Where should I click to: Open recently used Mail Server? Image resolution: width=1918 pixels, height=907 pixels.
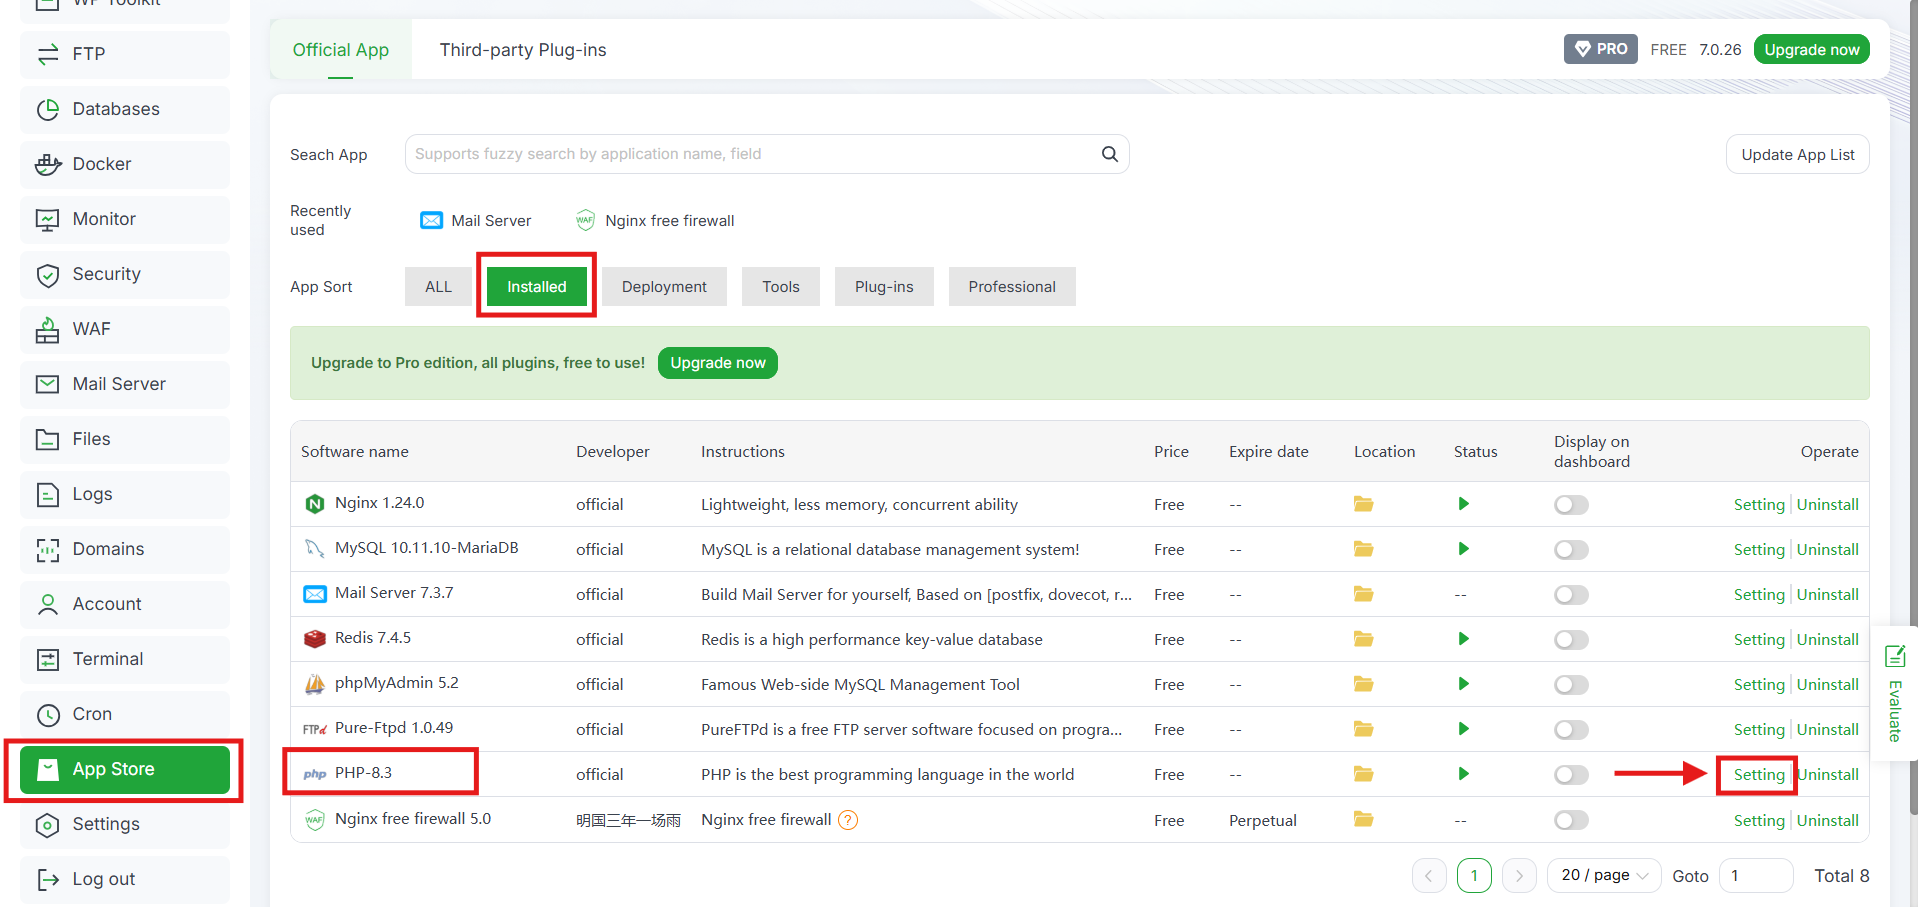click(476, 220)
